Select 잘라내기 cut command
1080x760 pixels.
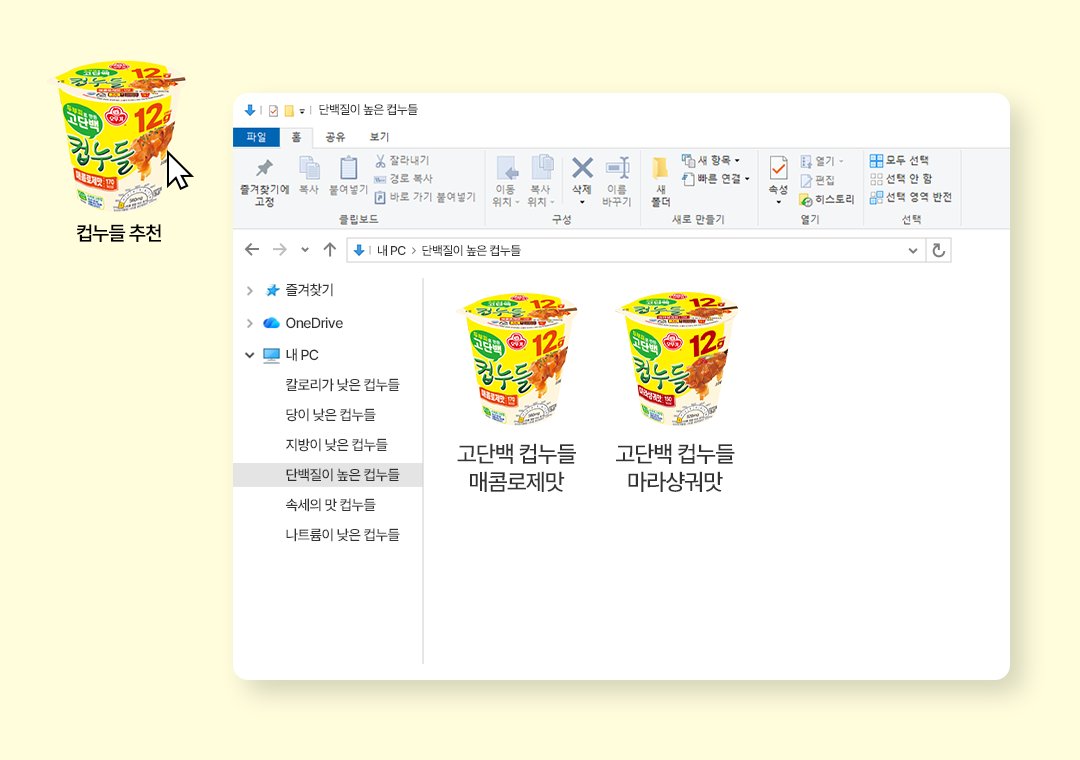(402, 160)
